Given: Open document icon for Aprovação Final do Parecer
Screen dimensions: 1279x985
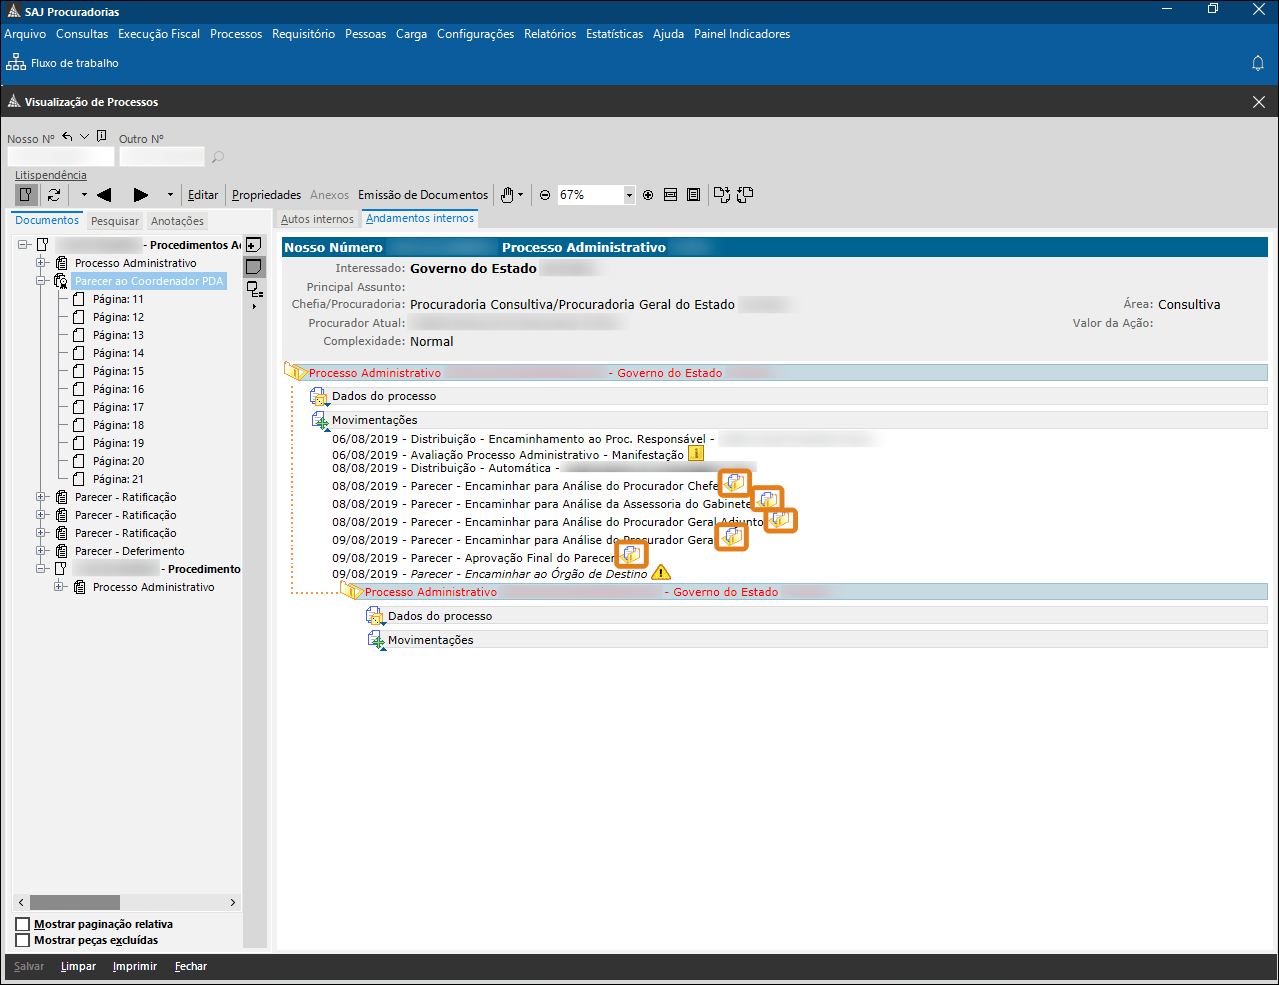Looking at the screenshot, I should (x=631, y=554).
